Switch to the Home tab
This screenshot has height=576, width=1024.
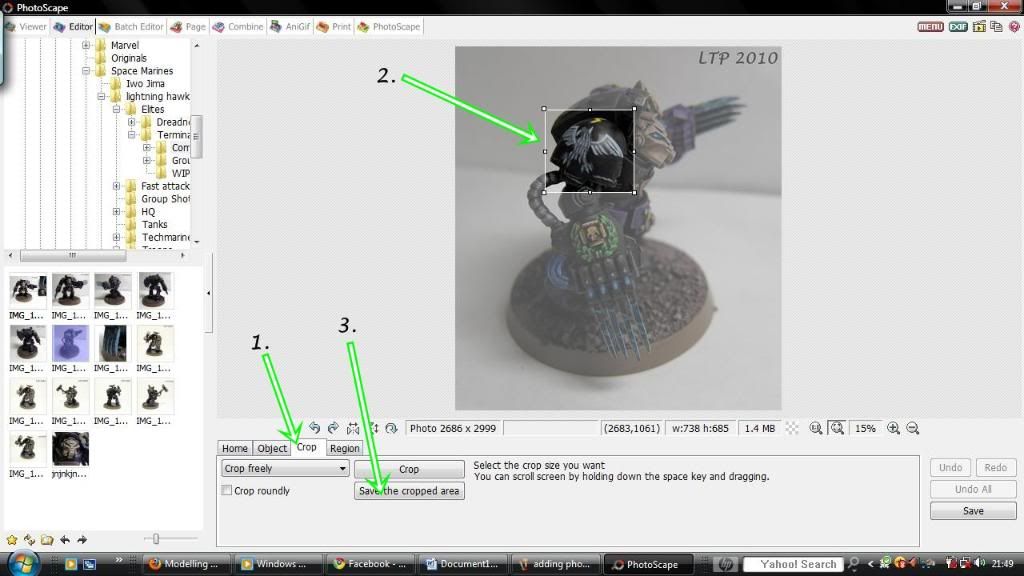coord(234,448)
